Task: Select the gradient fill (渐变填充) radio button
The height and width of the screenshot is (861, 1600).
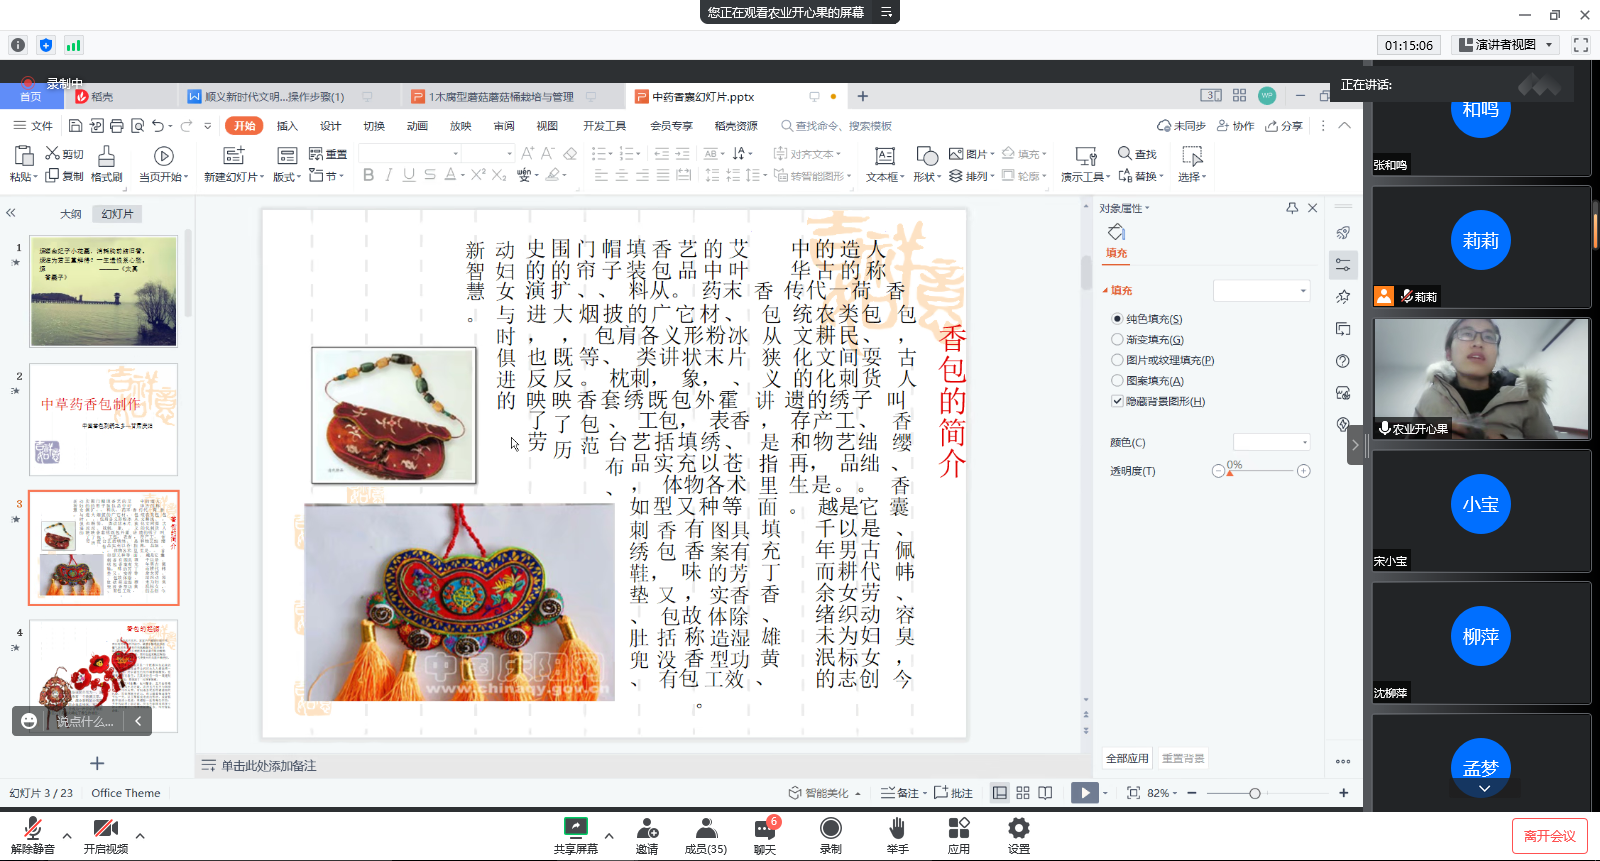Action: click(x=1118, y=340)
